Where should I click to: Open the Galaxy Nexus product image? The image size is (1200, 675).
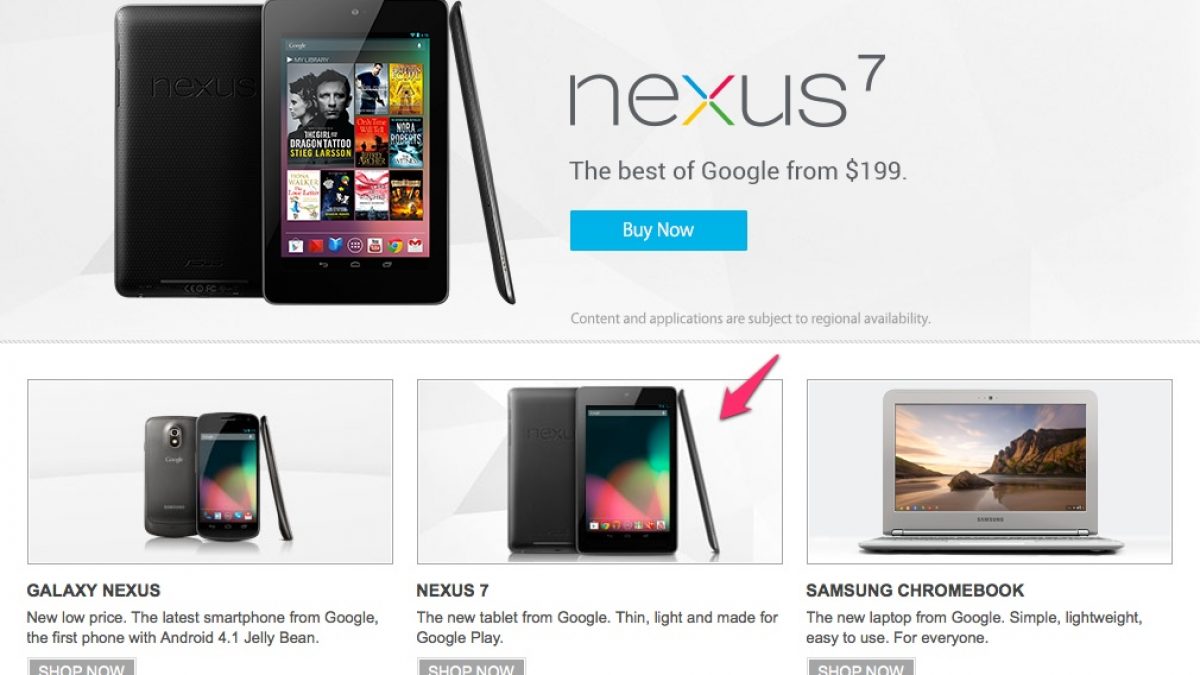pyautogui.click(x=210, y=471)
